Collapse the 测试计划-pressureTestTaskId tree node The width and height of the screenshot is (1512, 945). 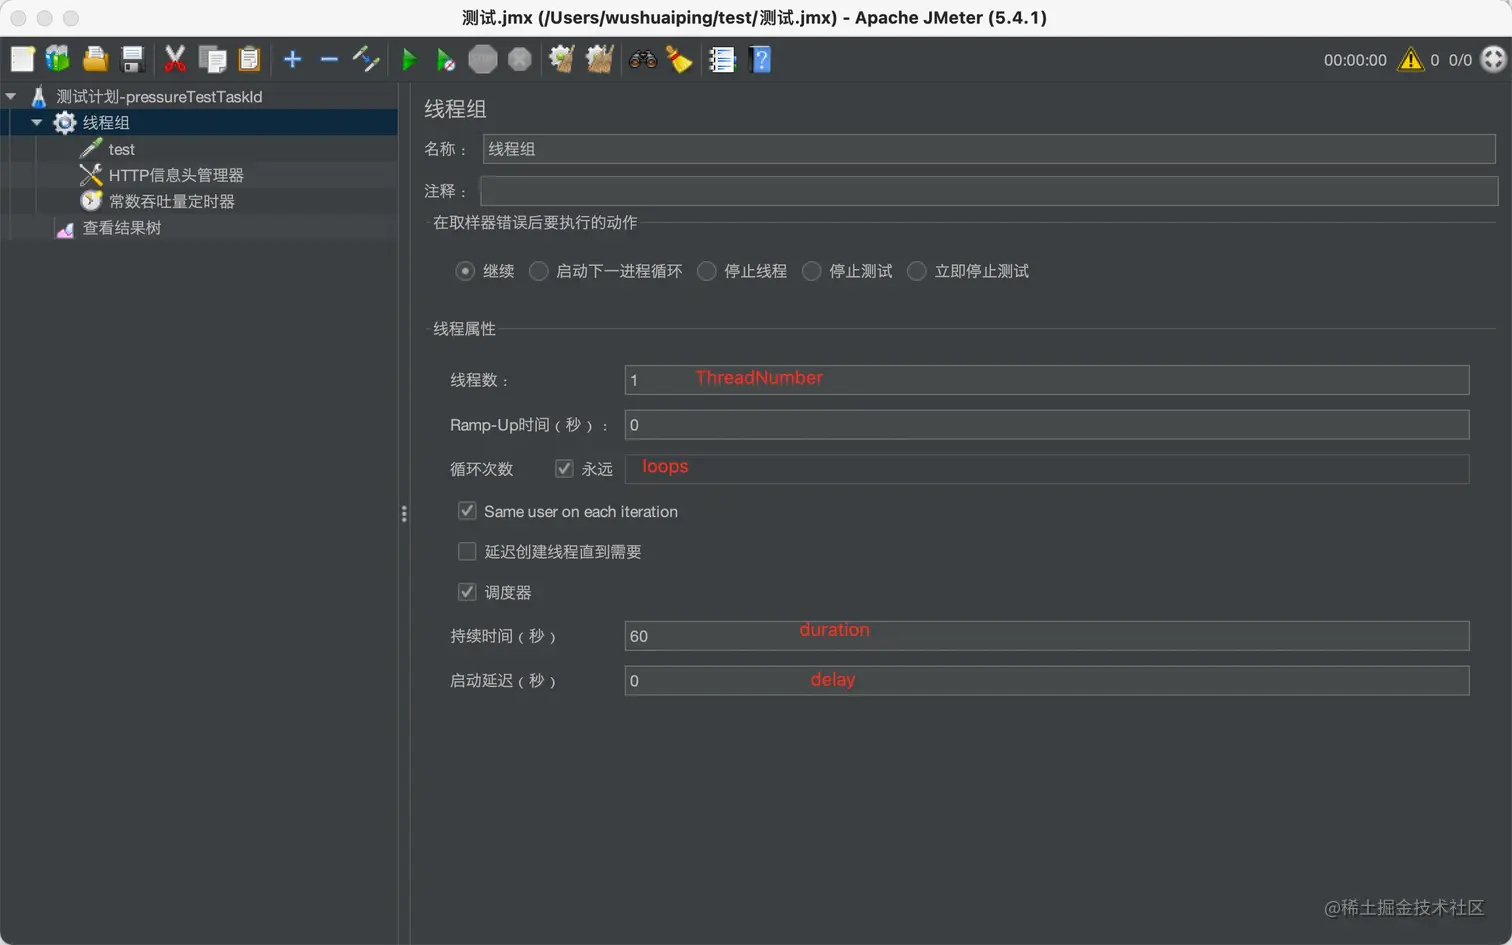click(11, 96)
